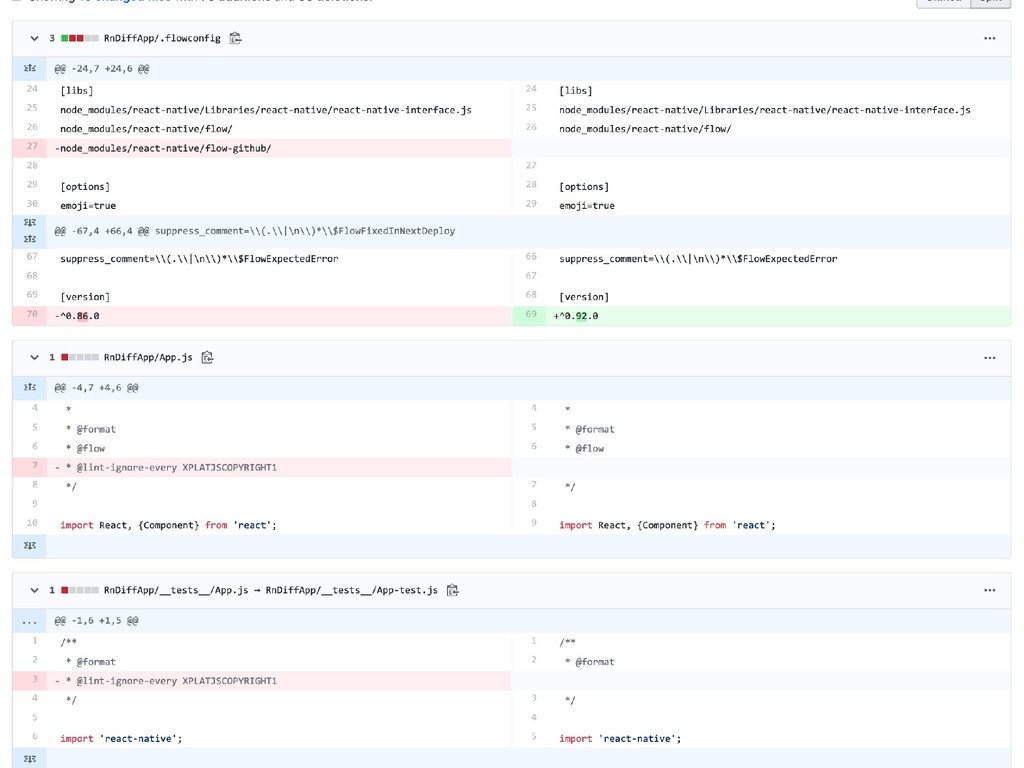
Task: Expand context at hunk @@ -1,6 +1,5 @@
Action: 29,620
